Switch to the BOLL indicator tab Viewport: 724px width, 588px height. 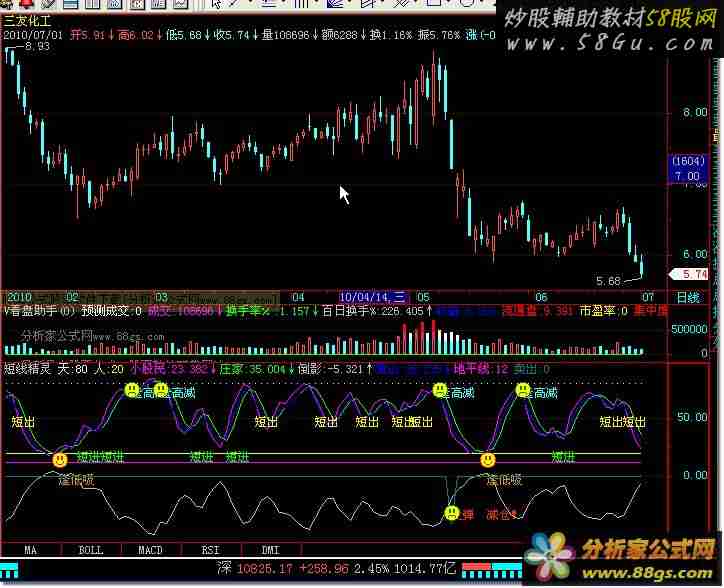tap(91, 550)
